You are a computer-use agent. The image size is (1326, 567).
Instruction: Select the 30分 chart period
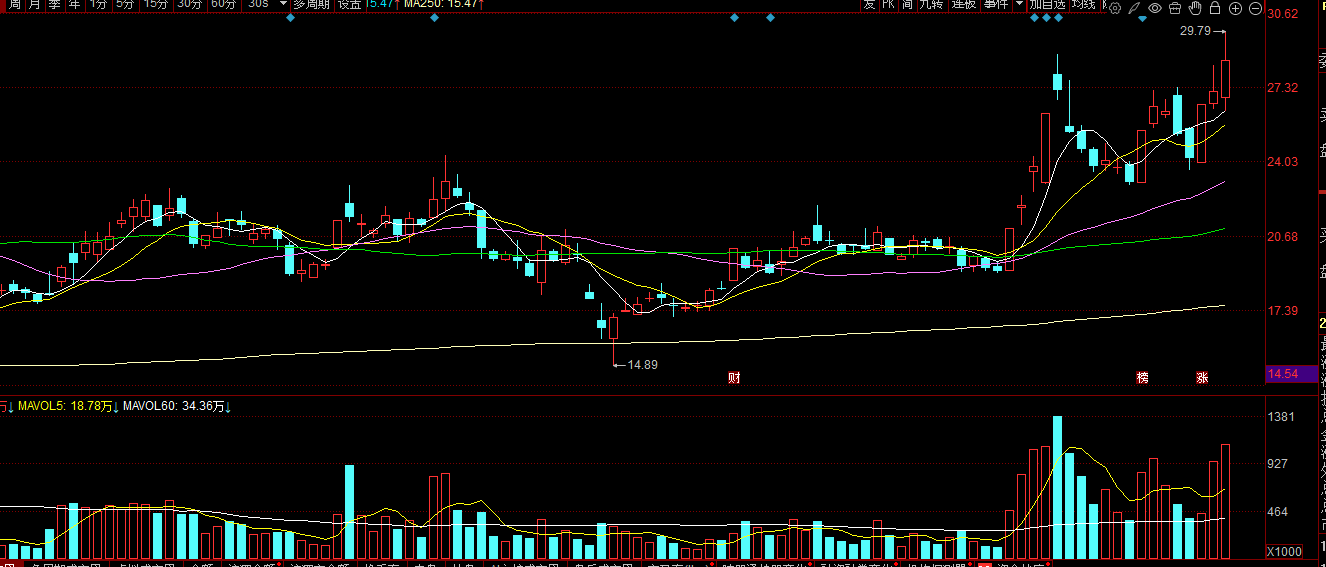click(189, 4)
